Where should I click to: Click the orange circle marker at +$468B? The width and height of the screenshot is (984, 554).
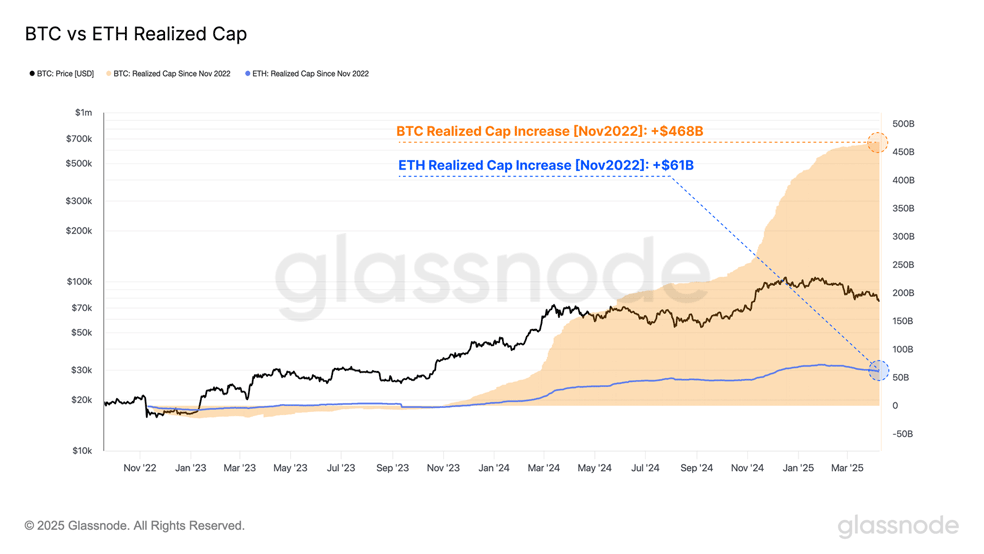877,142
